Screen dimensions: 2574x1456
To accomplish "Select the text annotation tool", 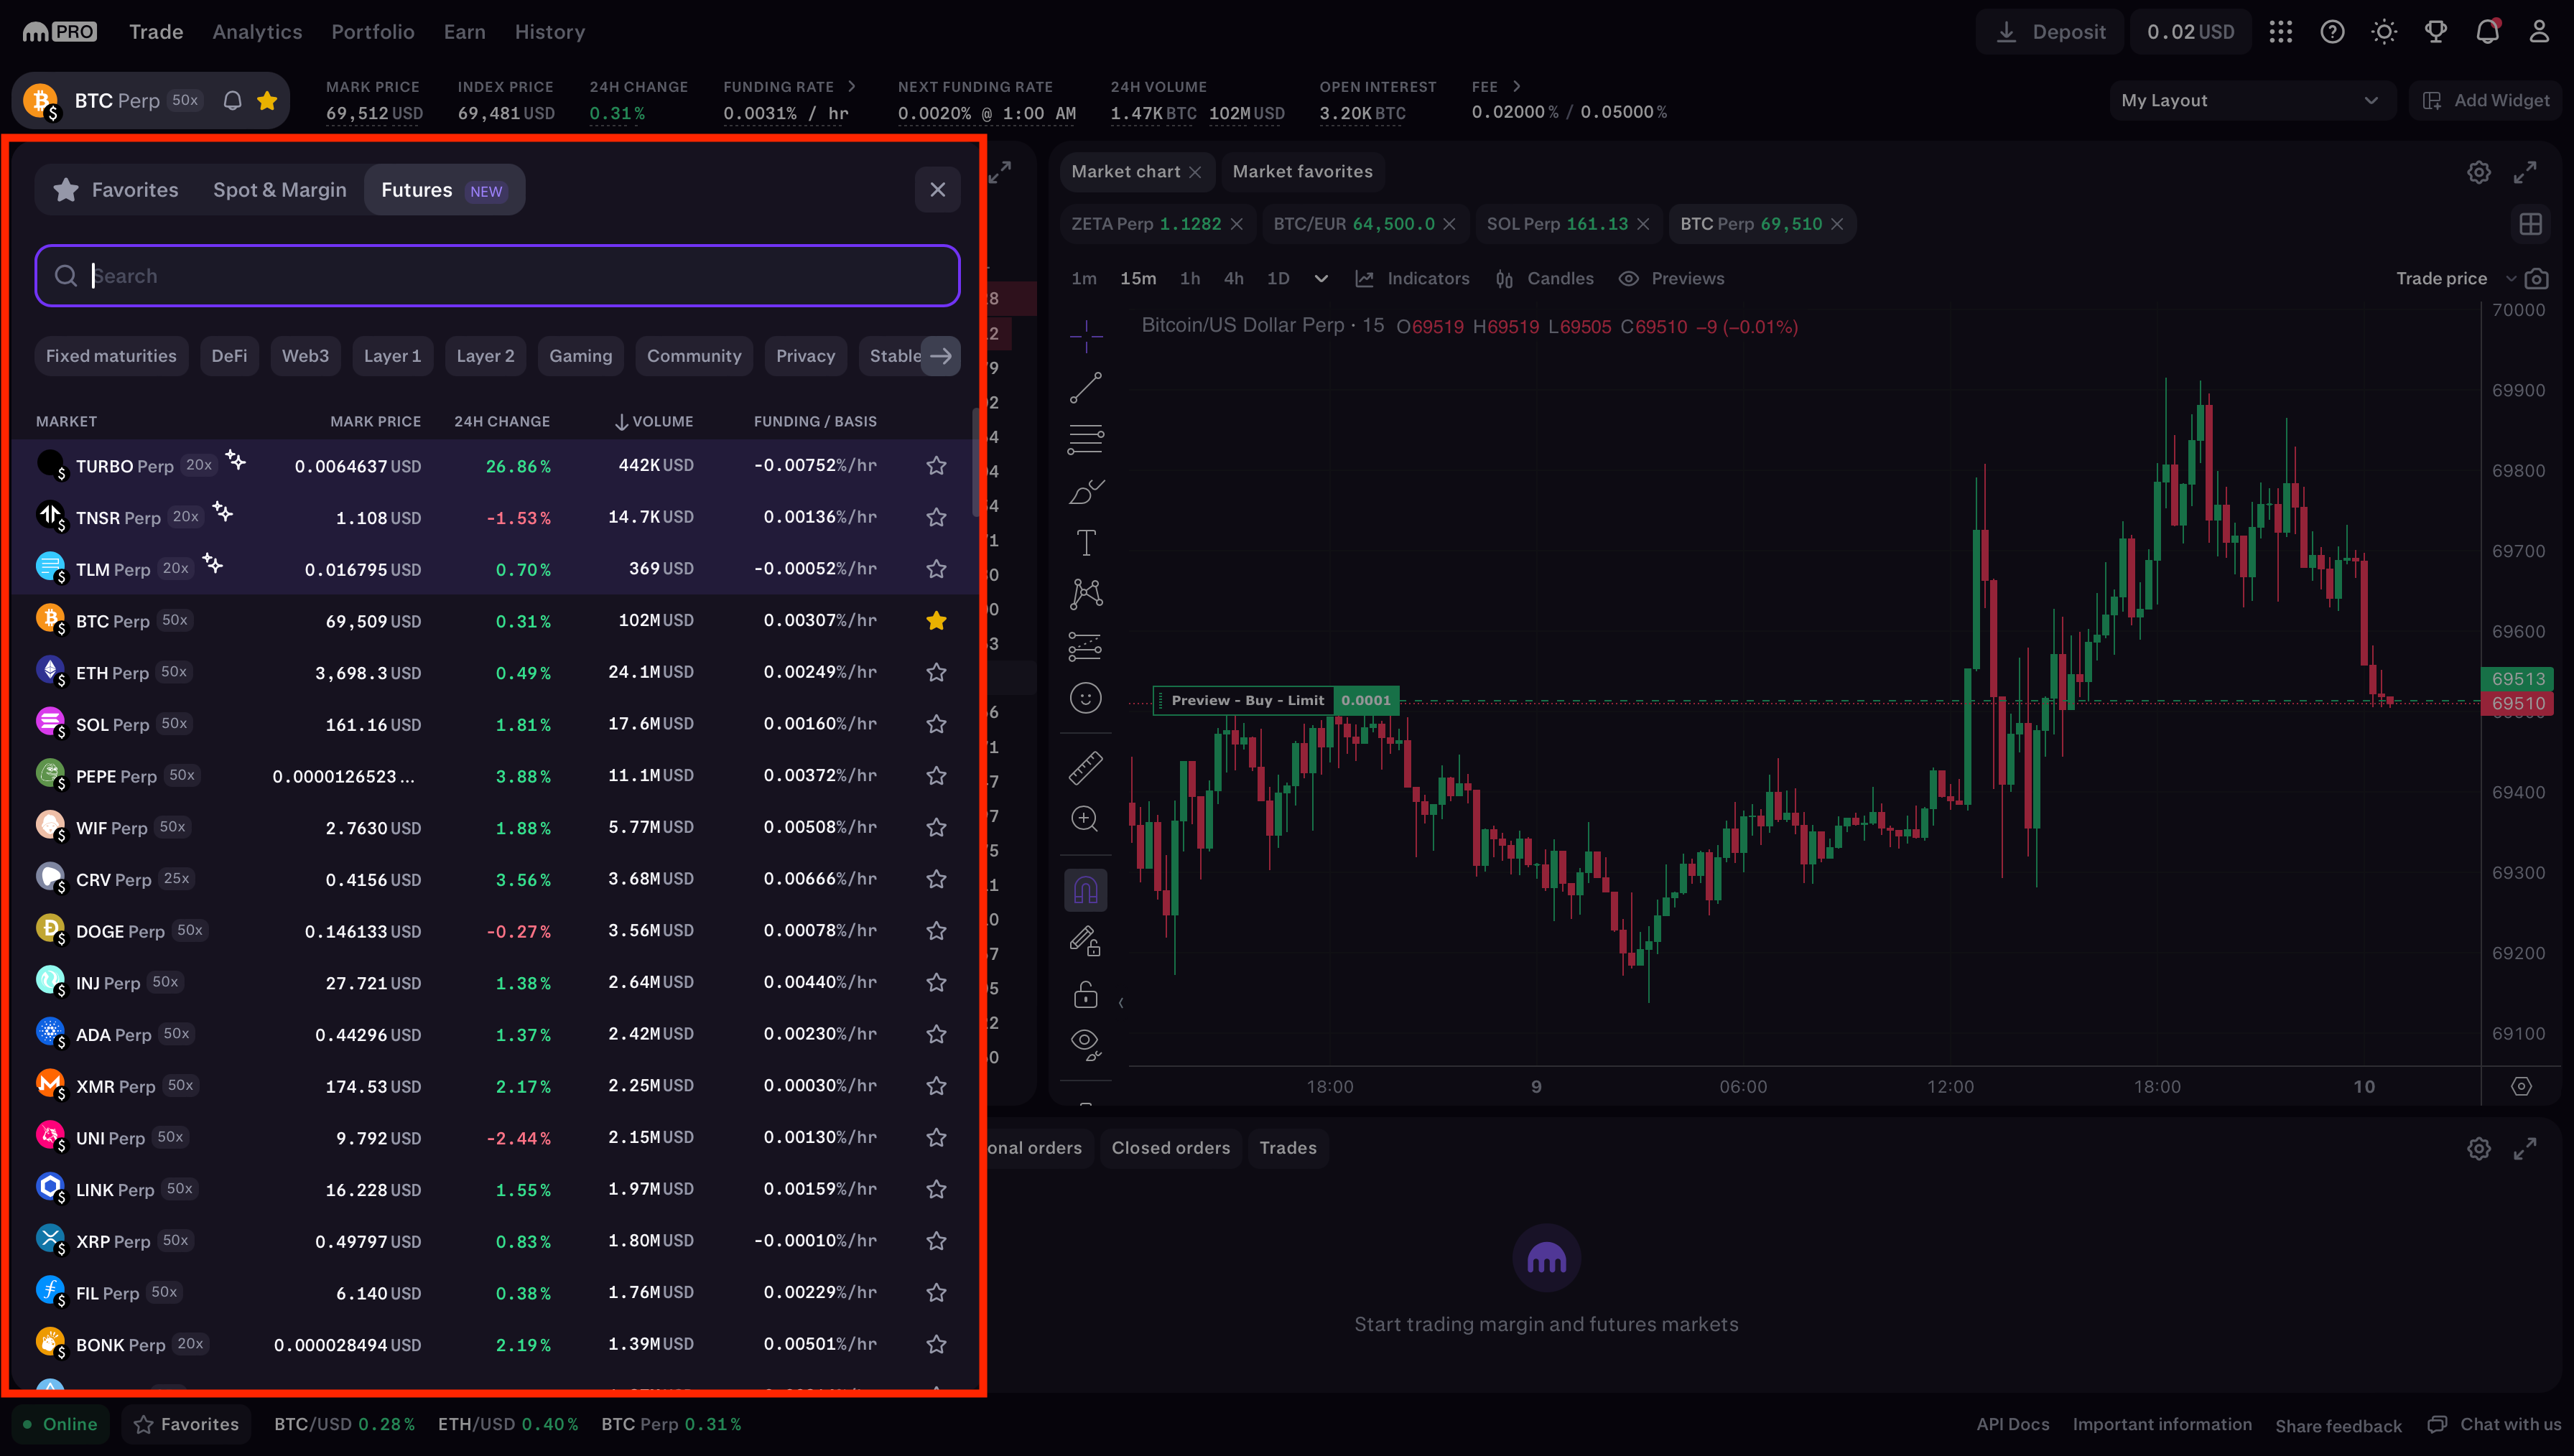I will pyautogui.click(x=1085, y=543).
